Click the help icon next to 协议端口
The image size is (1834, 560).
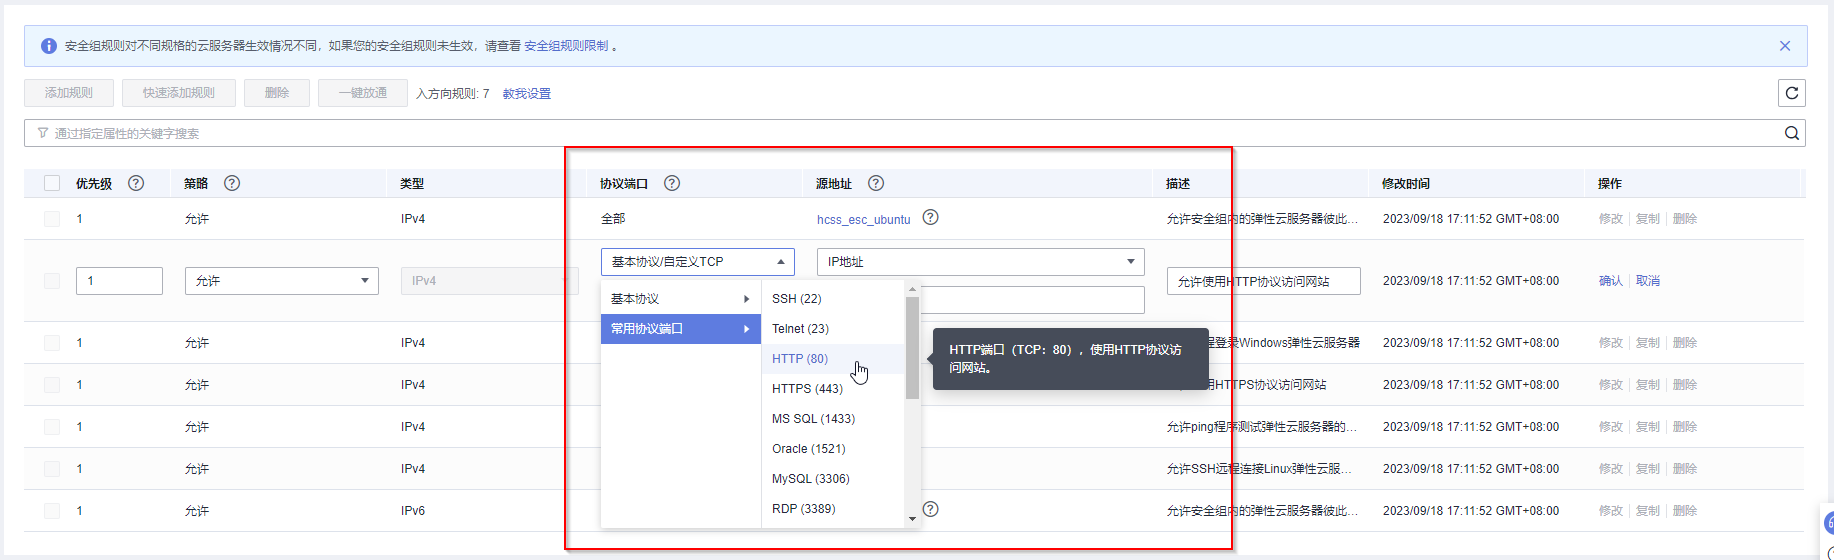click(x=672, y=183)
